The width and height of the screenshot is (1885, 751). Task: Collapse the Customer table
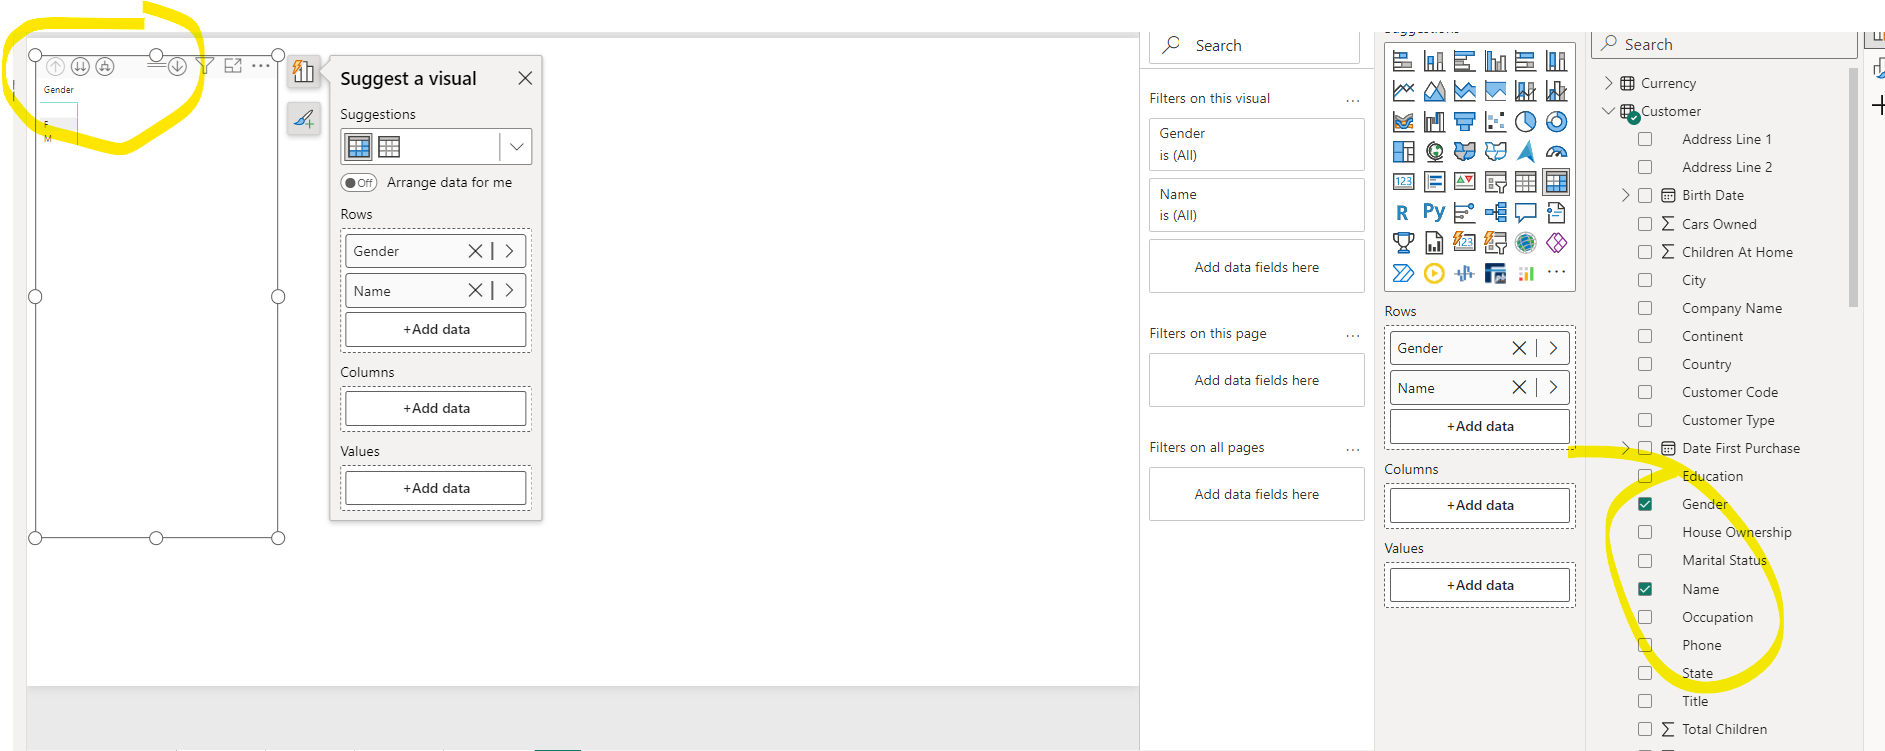[x=1609, y=111]
